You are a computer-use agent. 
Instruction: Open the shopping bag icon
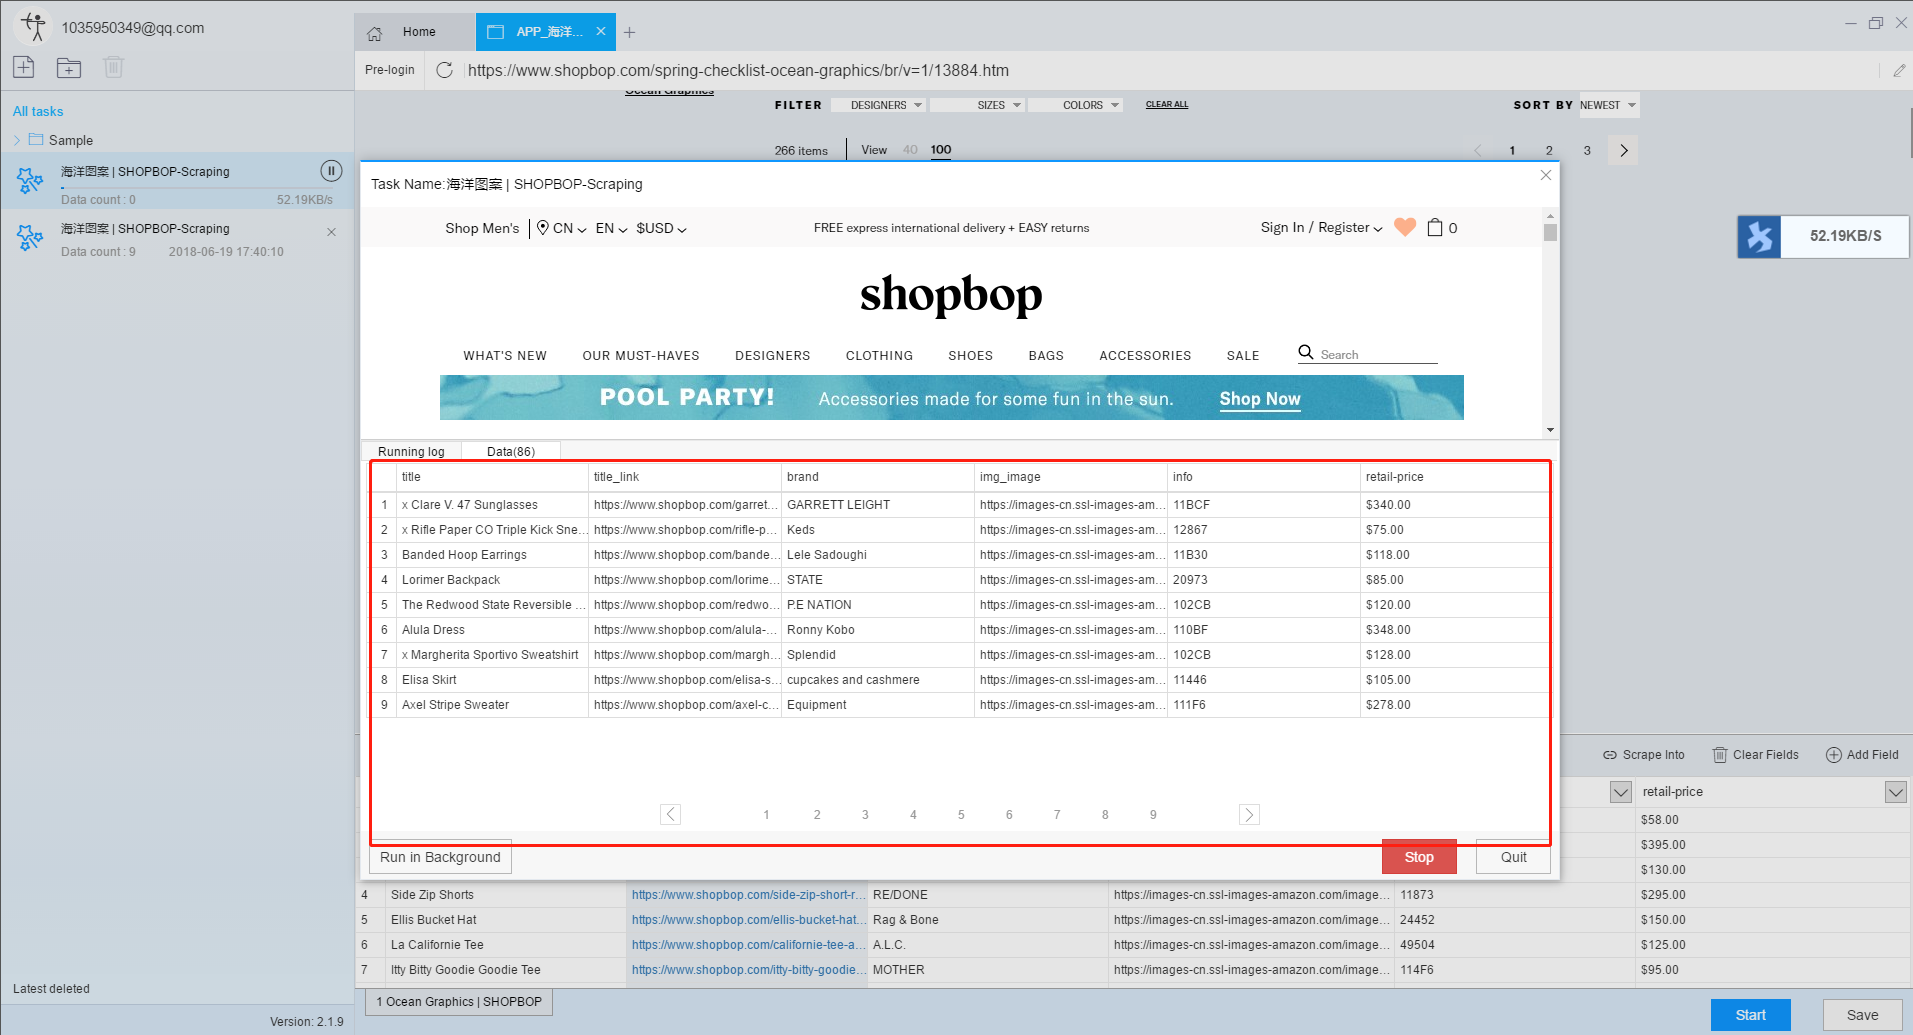click(1435, 227)
